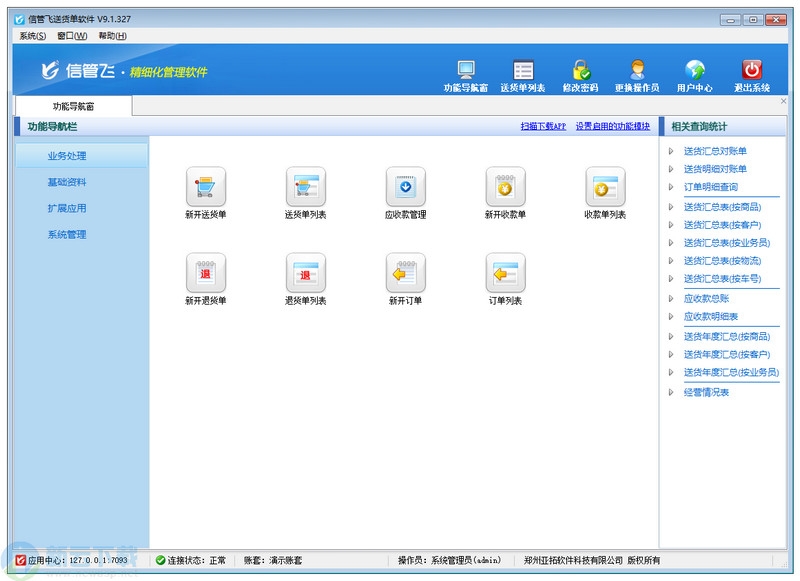The image size is (800, 581).
Task: Click the 设置启用的功能模块 link
Action: click(612, 127)
